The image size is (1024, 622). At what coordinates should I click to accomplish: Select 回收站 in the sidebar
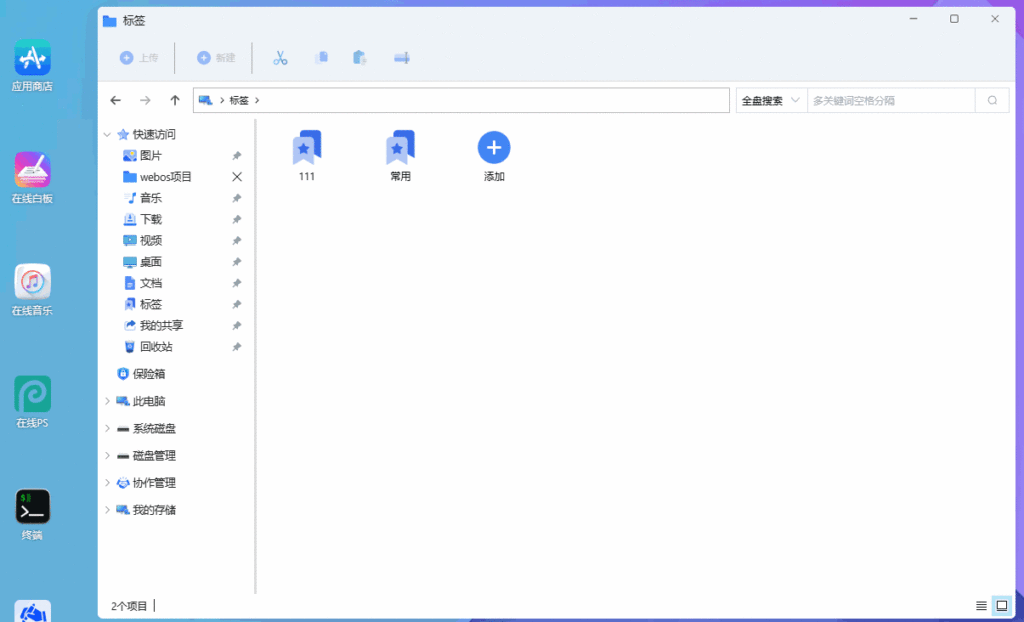(155, 347)
